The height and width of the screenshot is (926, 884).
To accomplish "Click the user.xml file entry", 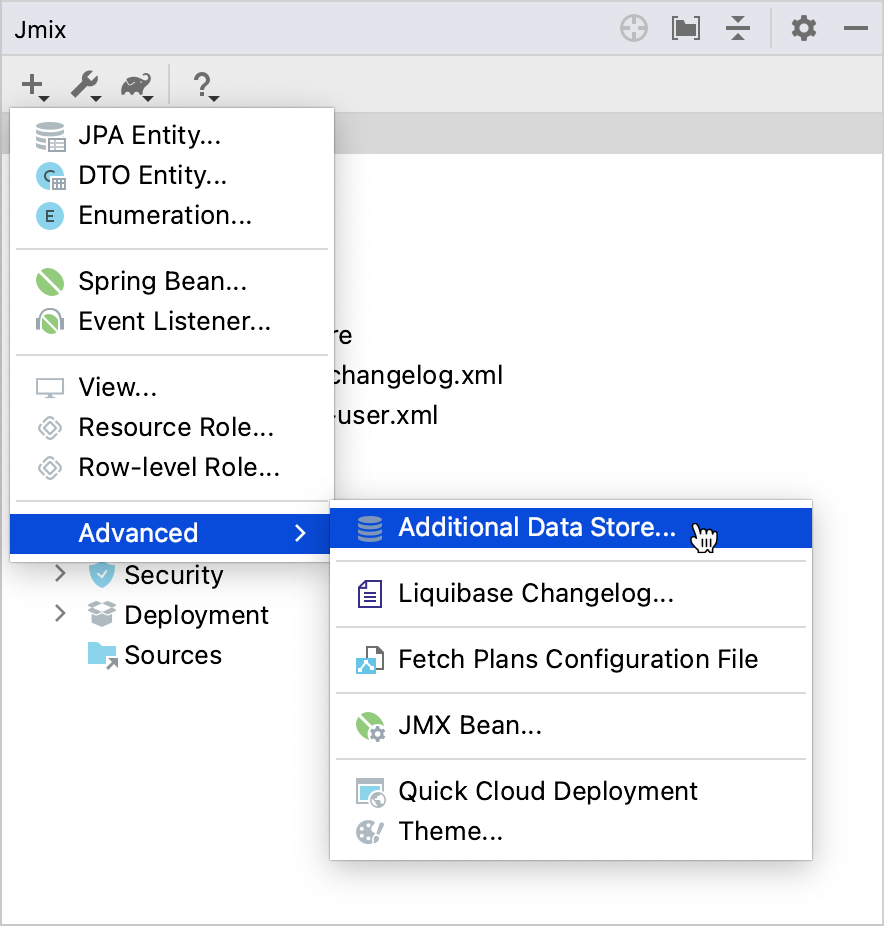I will [x=387, y=415].
